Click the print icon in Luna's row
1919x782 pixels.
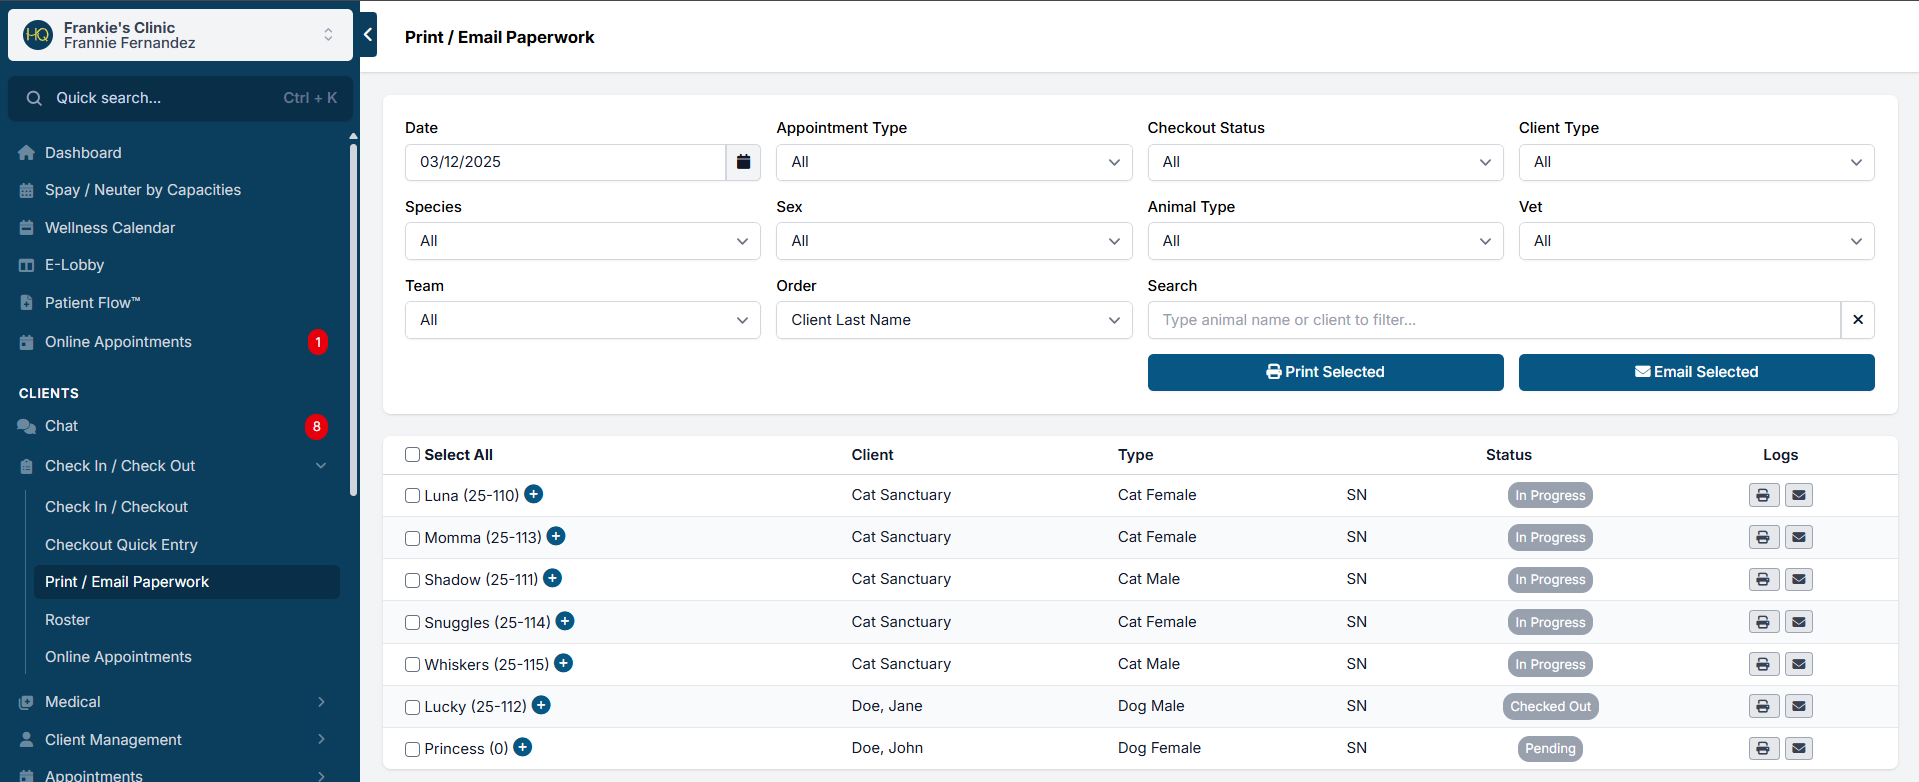click(x=1763, y=495)
